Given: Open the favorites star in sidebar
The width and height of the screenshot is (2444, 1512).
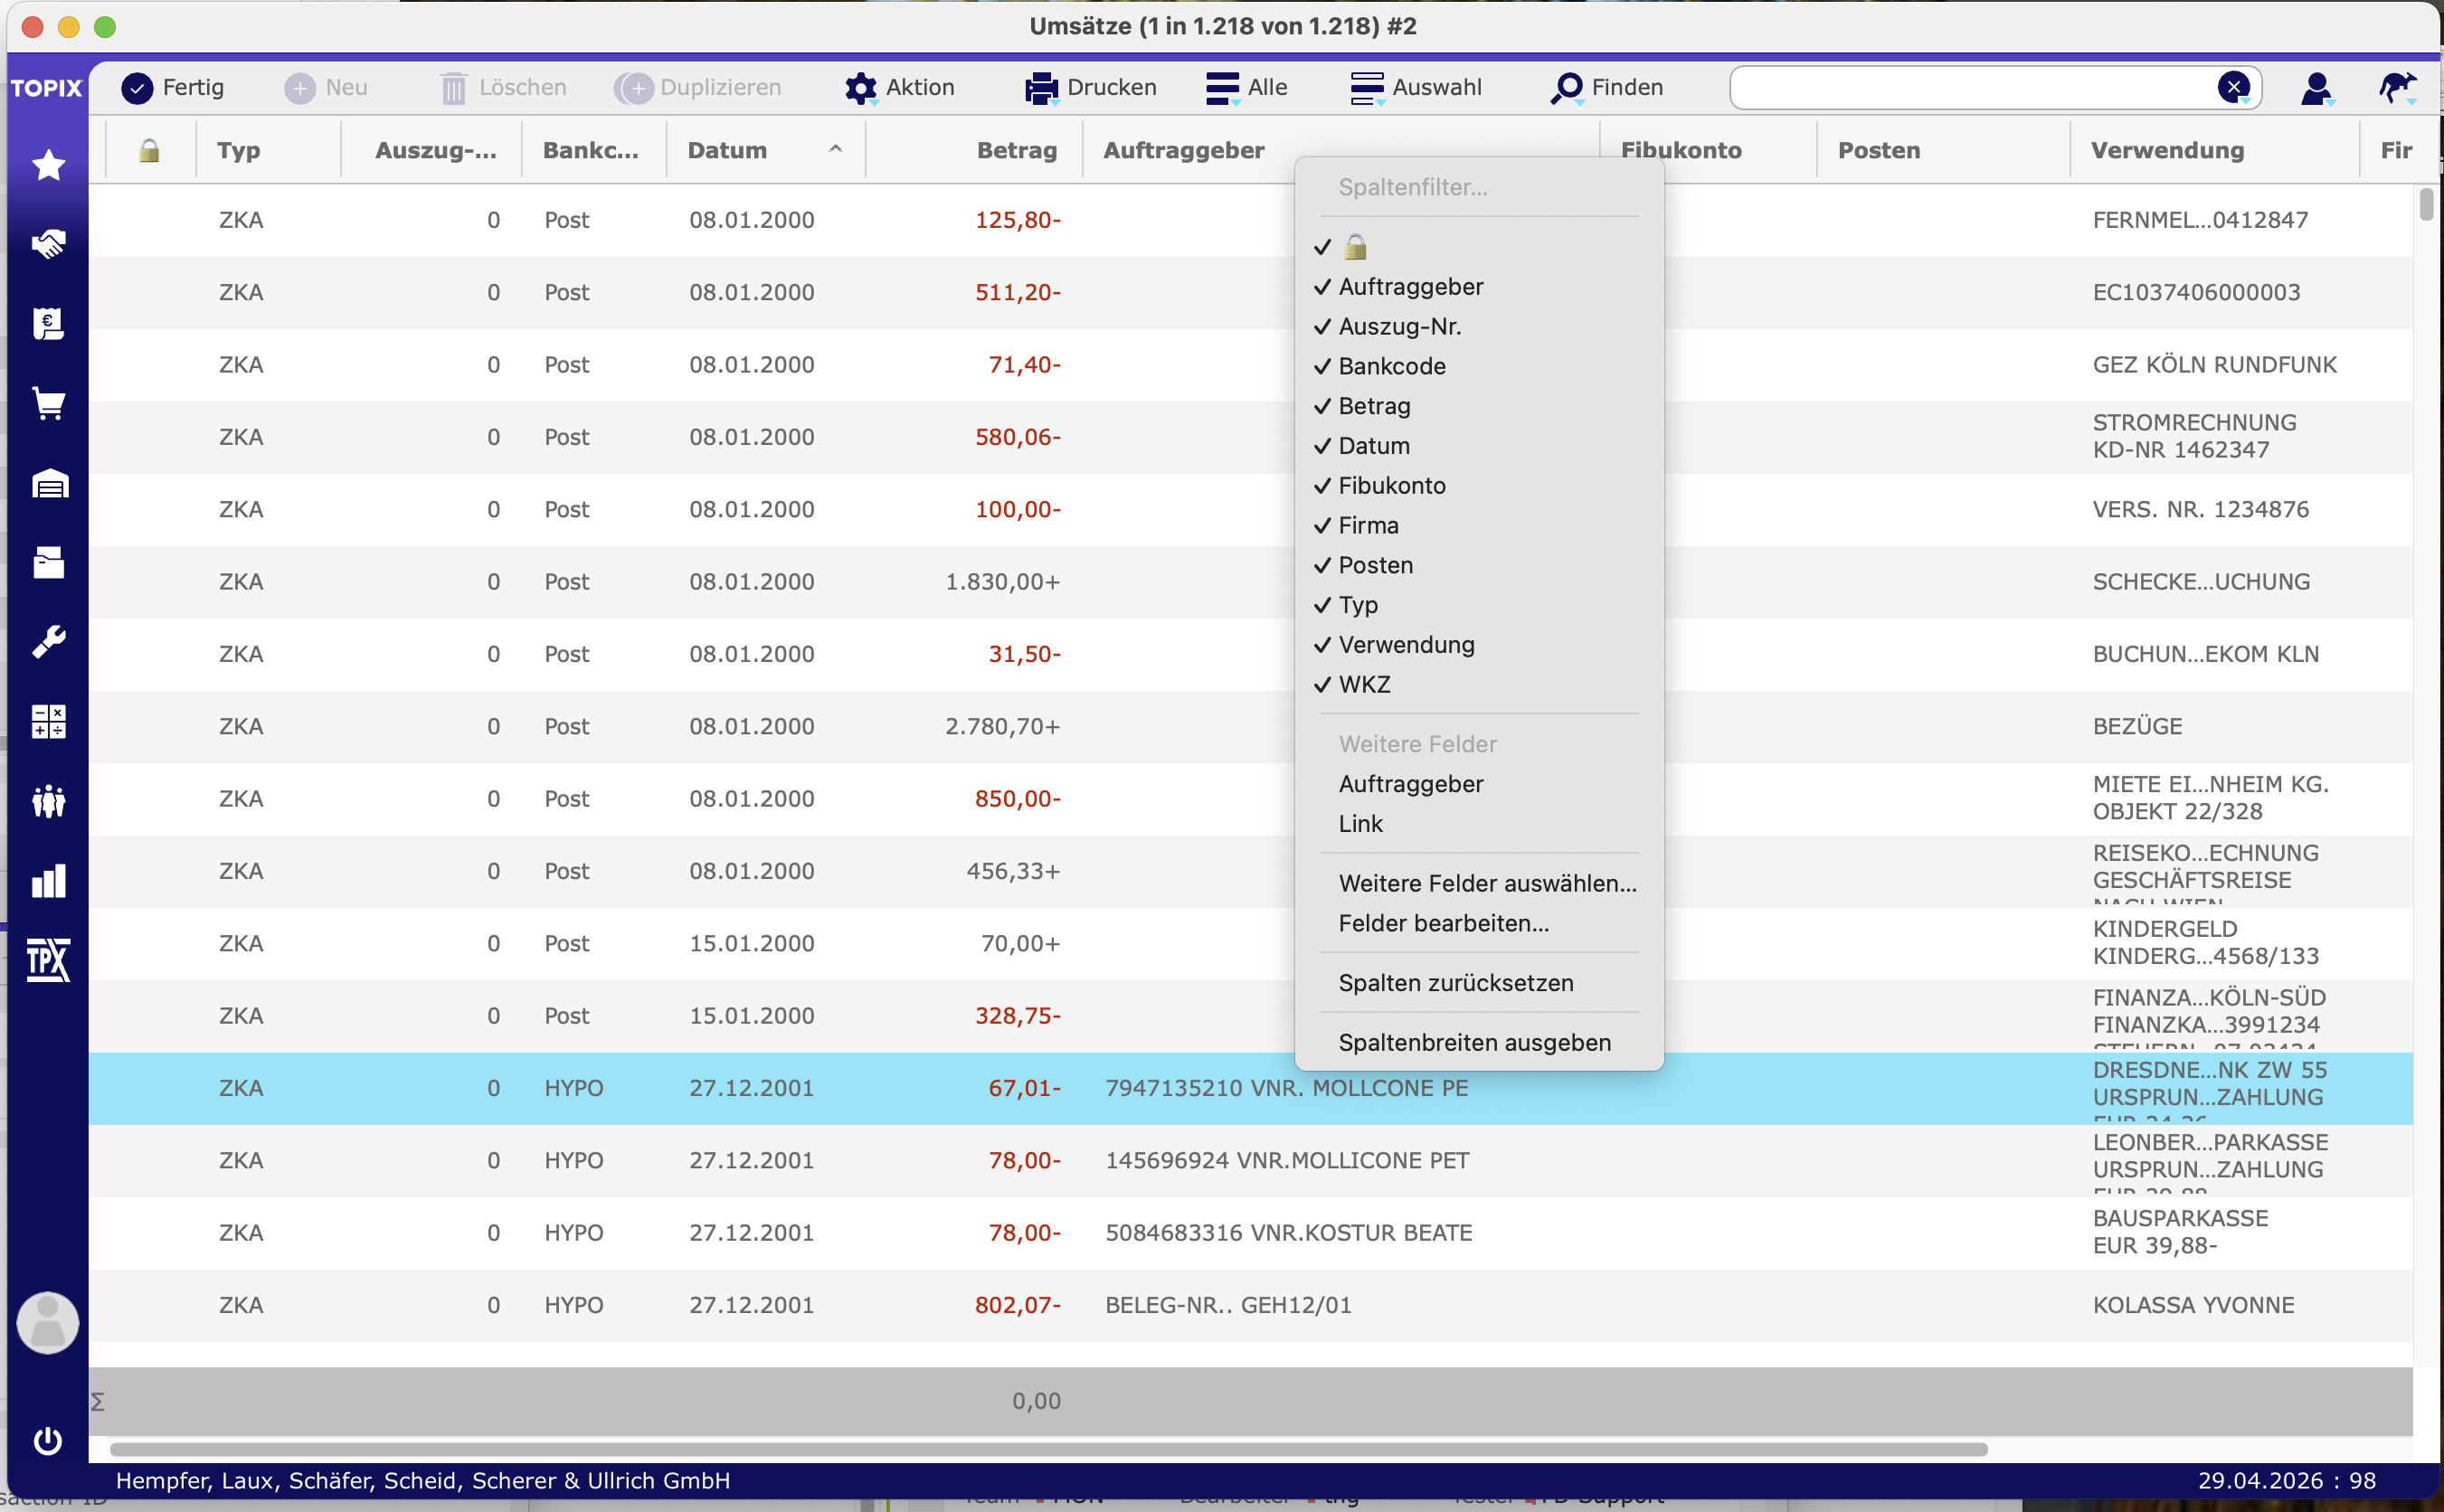Looking at the screenshot, I should [x=48, y=165].
